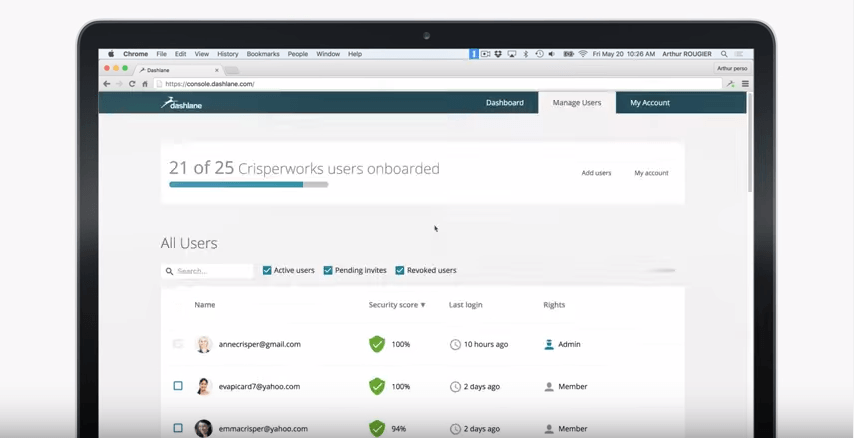Click the green shield next to annecrisper@gmail.com

pos(377,344)
